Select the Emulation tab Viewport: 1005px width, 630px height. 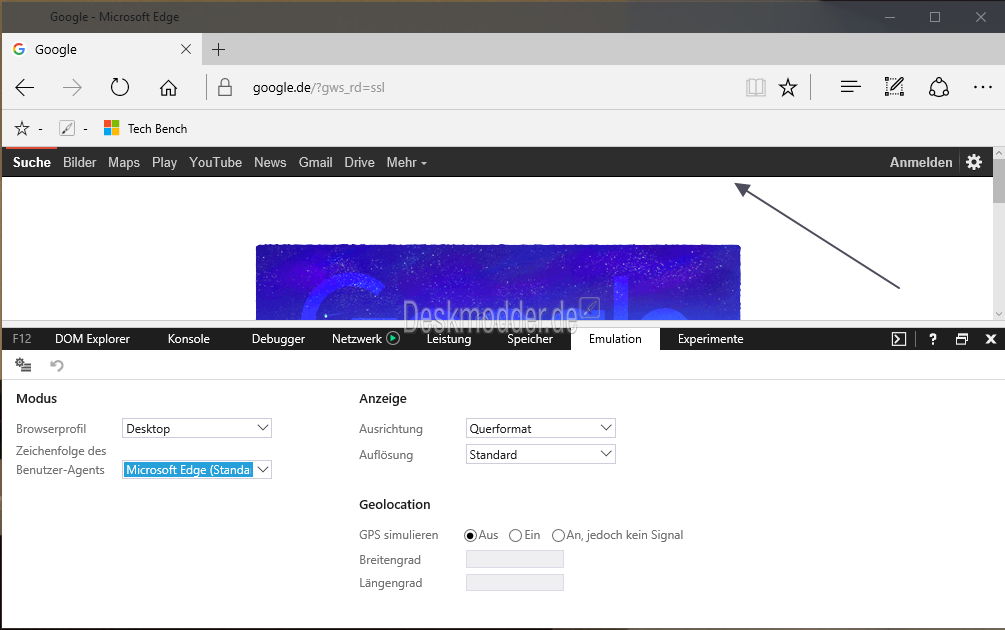[x=615, y=339]
